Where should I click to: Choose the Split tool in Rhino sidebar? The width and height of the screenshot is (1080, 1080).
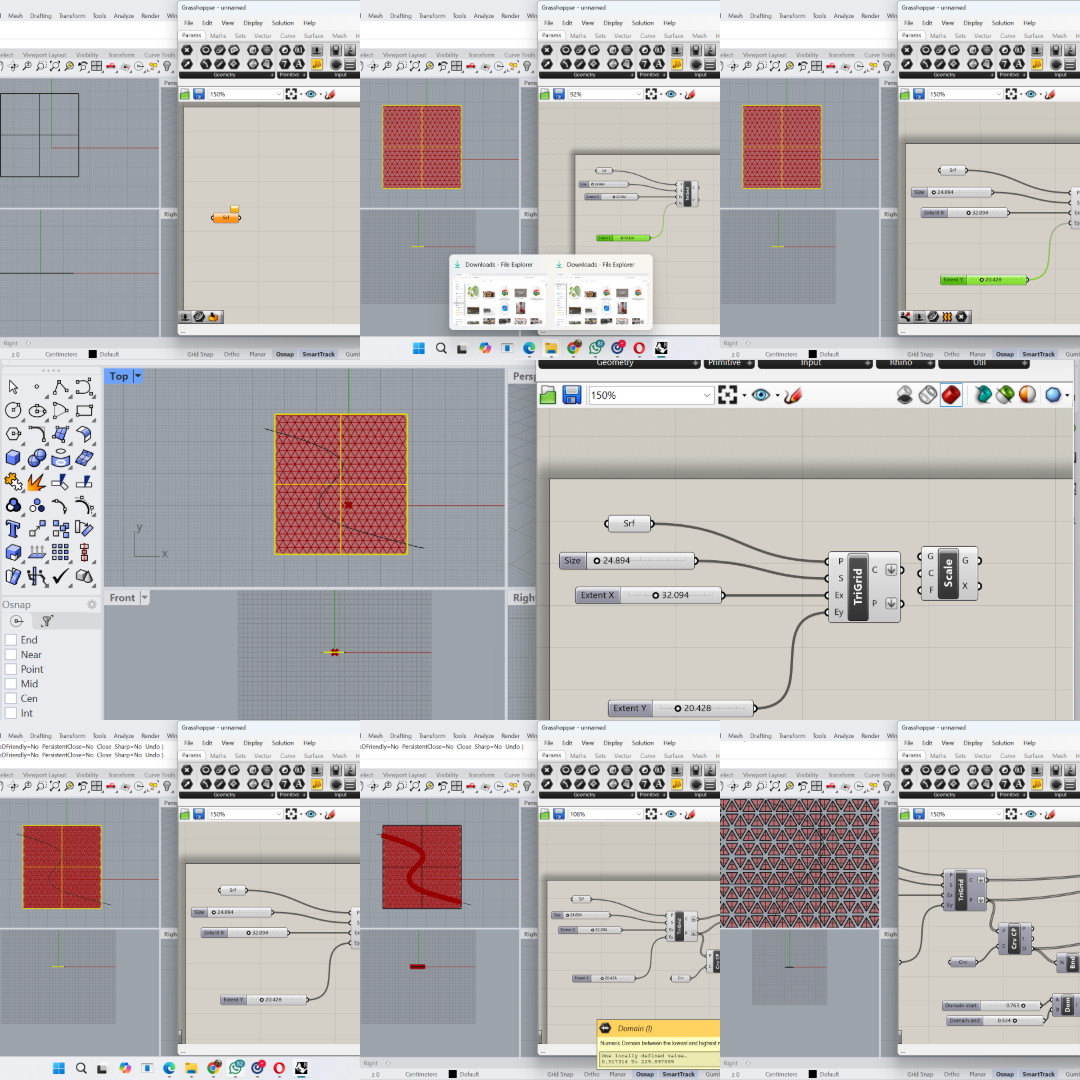(84, 481)
